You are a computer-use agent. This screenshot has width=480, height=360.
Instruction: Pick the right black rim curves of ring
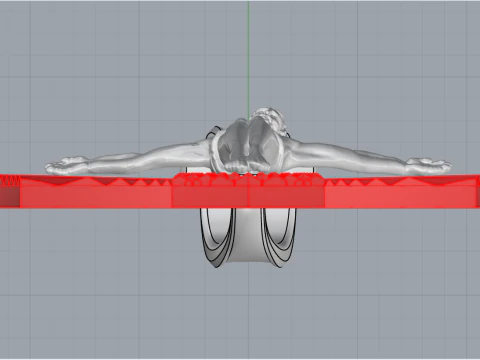(279, 237)
